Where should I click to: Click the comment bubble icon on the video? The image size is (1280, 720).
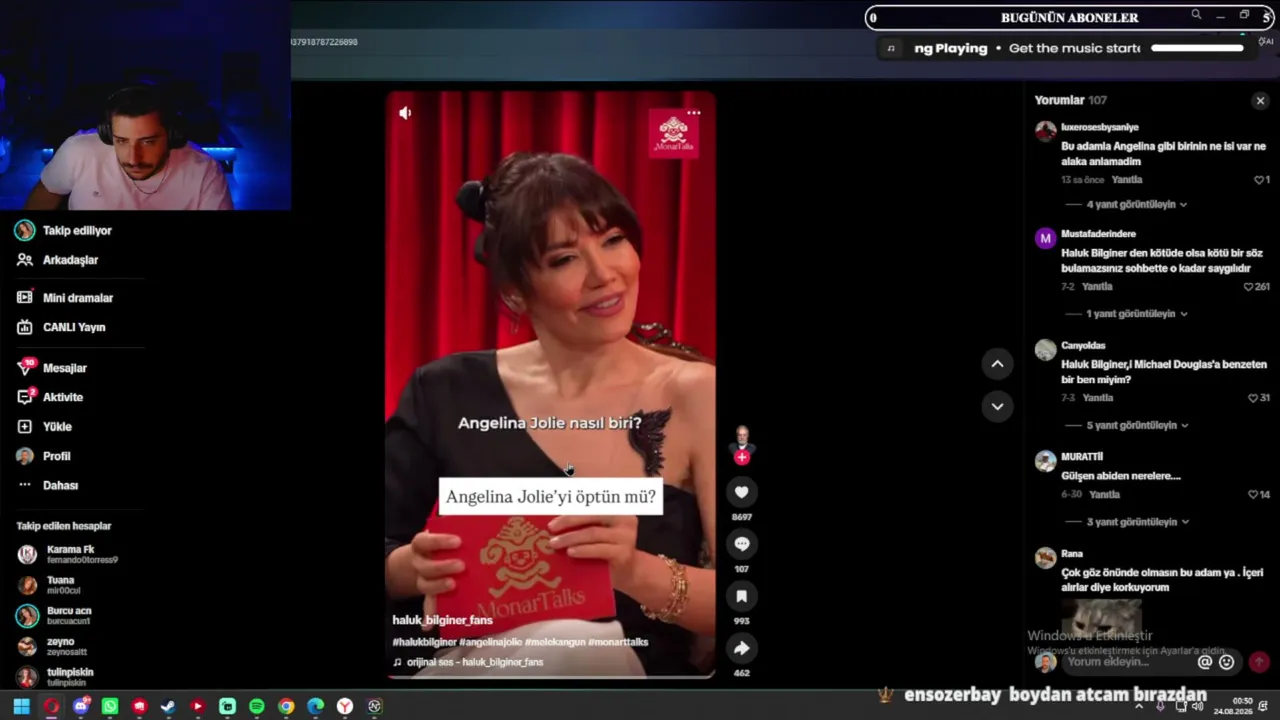(741, 544)
